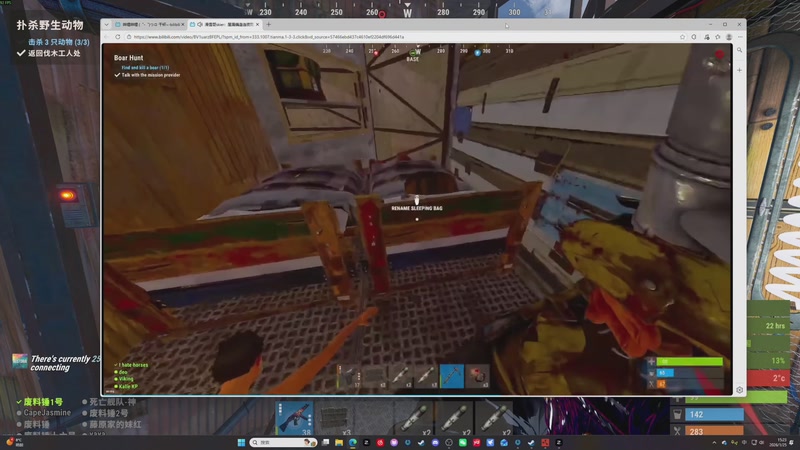
Task: Click the orange hunger bar showing 283
Action: (x=714, y=432)
